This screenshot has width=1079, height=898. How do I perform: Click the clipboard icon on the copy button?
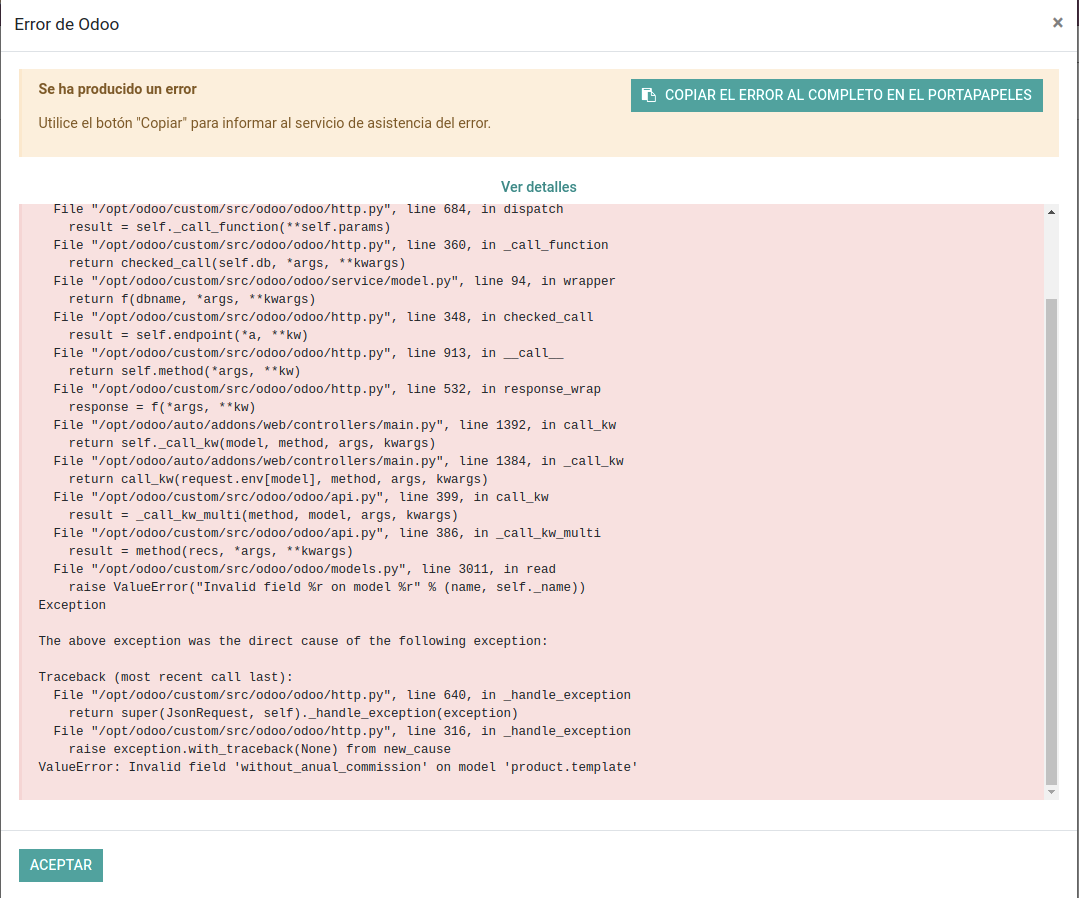(x=648, y=95)
